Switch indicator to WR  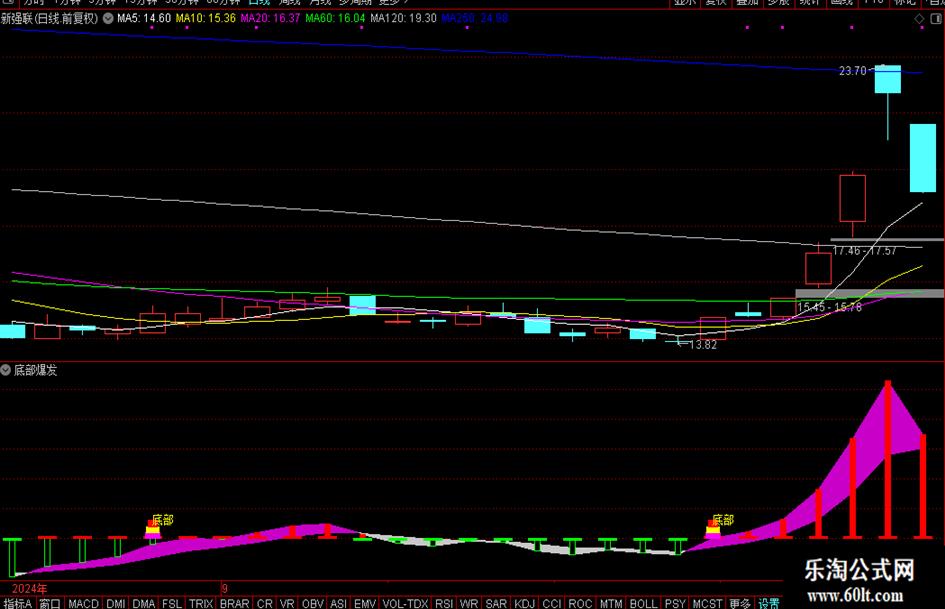469,603
